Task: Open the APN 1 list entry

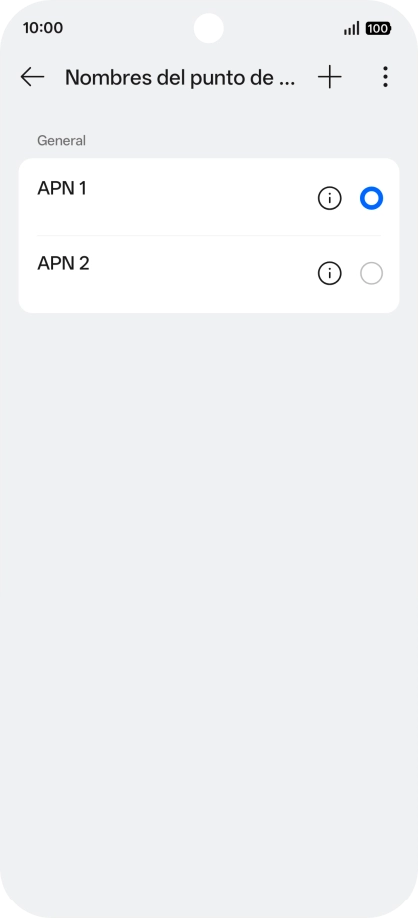Action: coord(209,197)
